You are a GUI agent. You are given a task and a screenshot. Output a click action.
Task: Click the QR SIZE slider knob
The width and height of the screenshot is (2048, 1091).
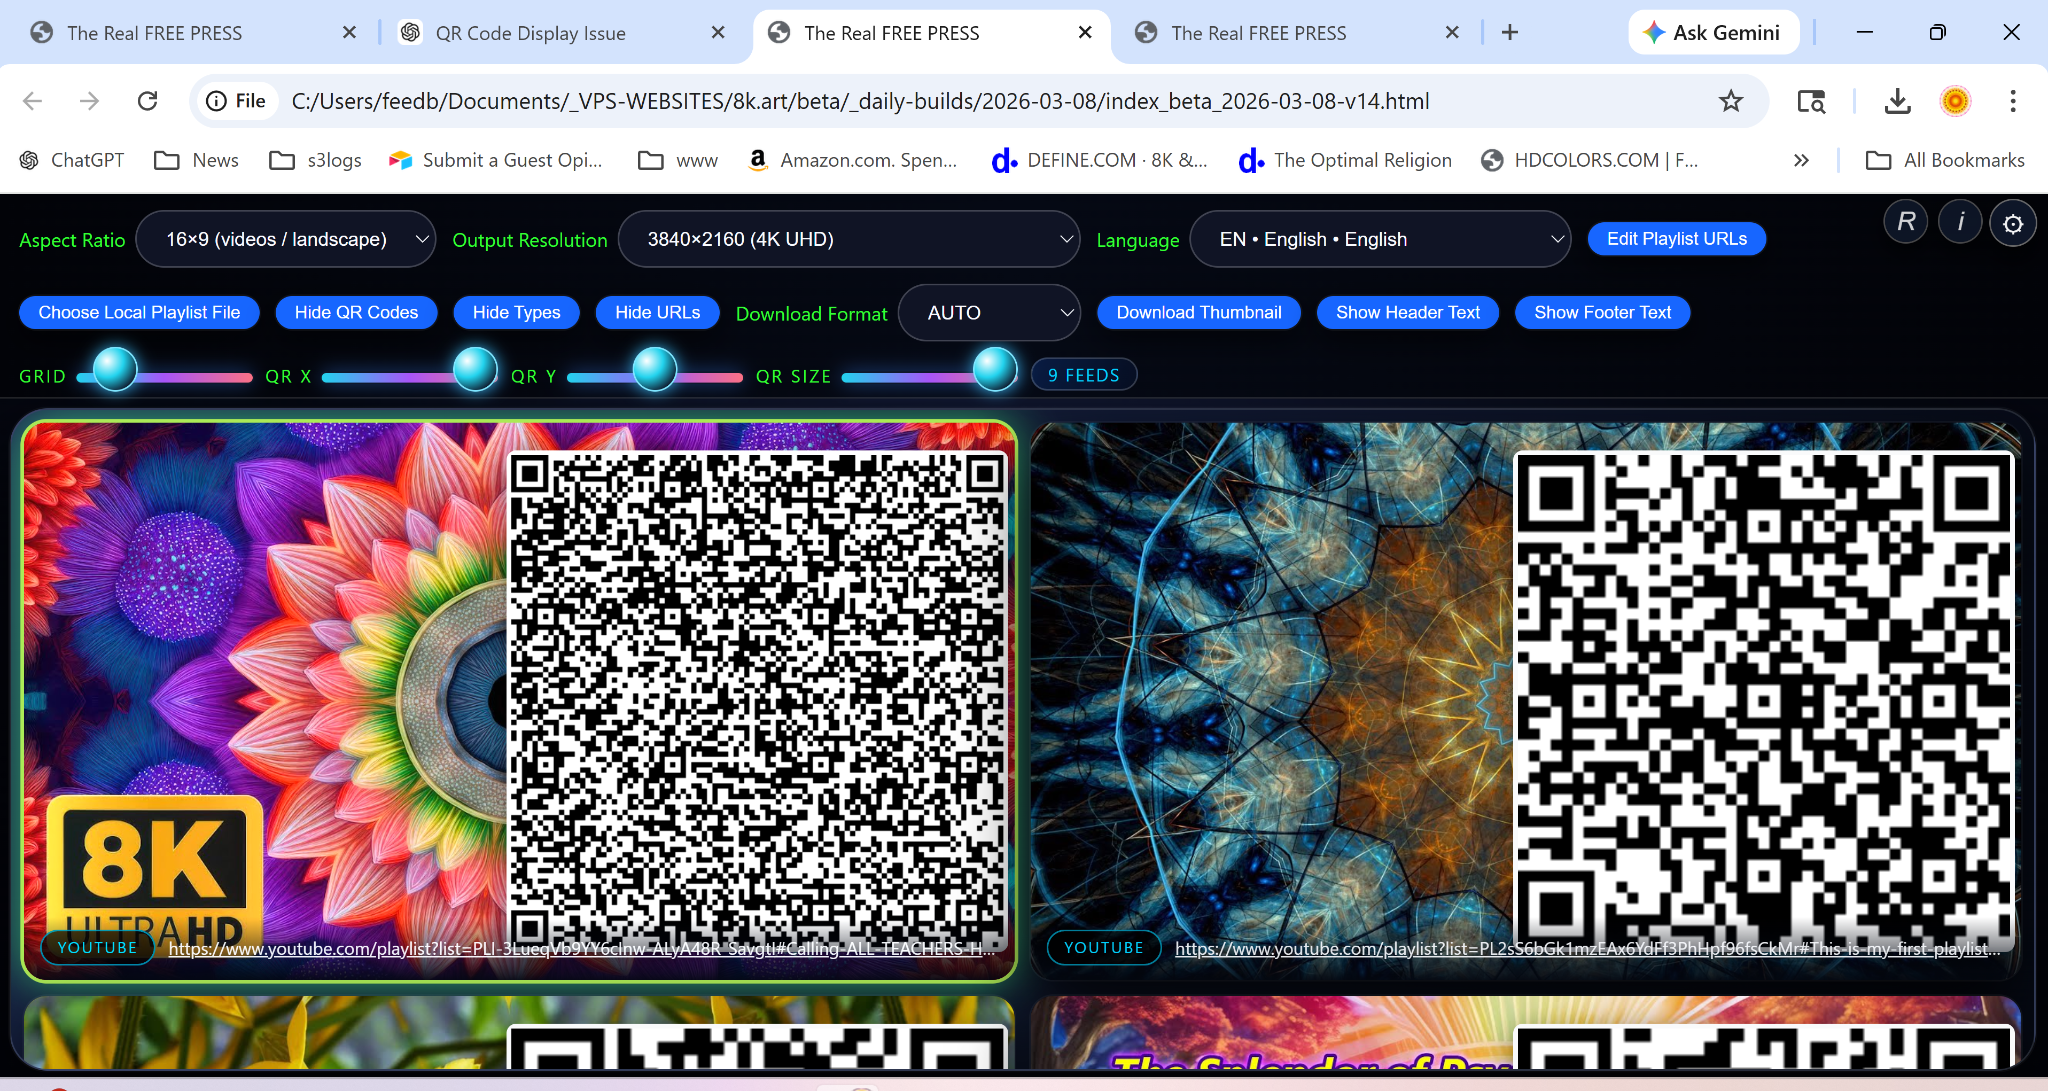coord(995,369)
